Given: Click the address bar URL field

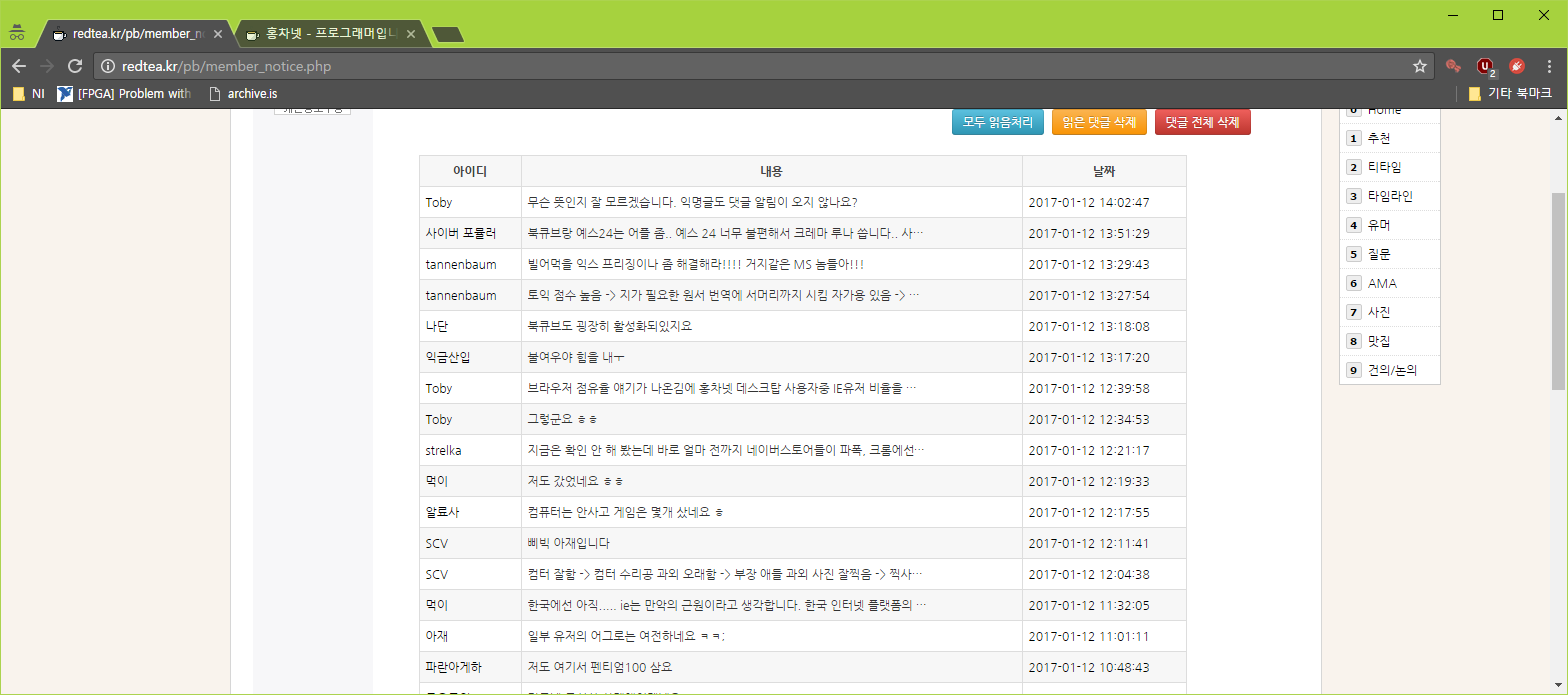Looking at the screenshot, I should pos(700,66).
